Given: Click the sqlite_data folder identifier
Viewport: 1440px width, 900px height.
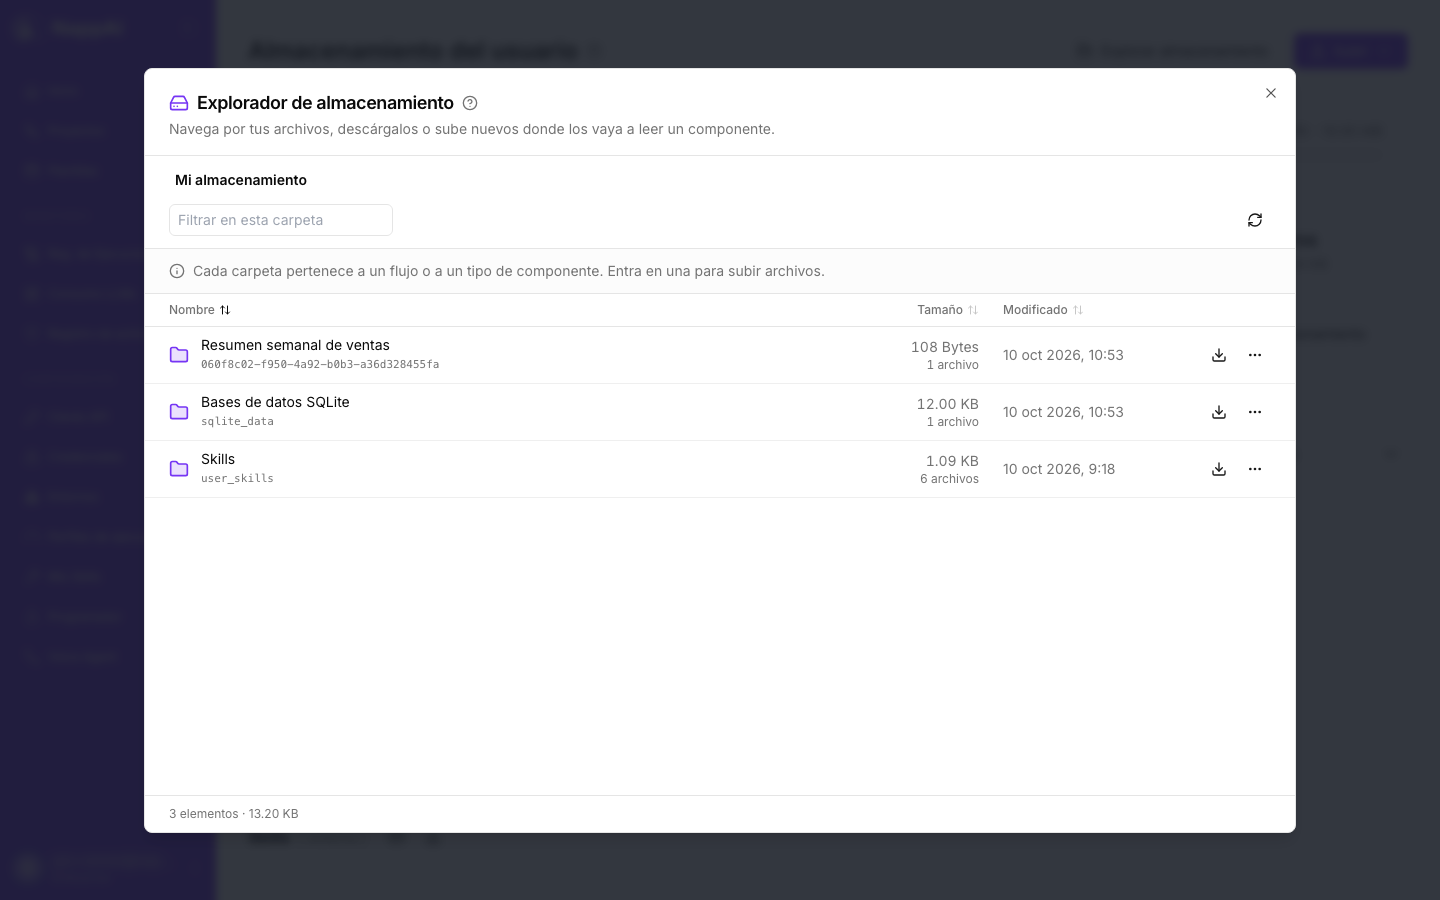Looking at the screenshot, I should pos(237,422).
